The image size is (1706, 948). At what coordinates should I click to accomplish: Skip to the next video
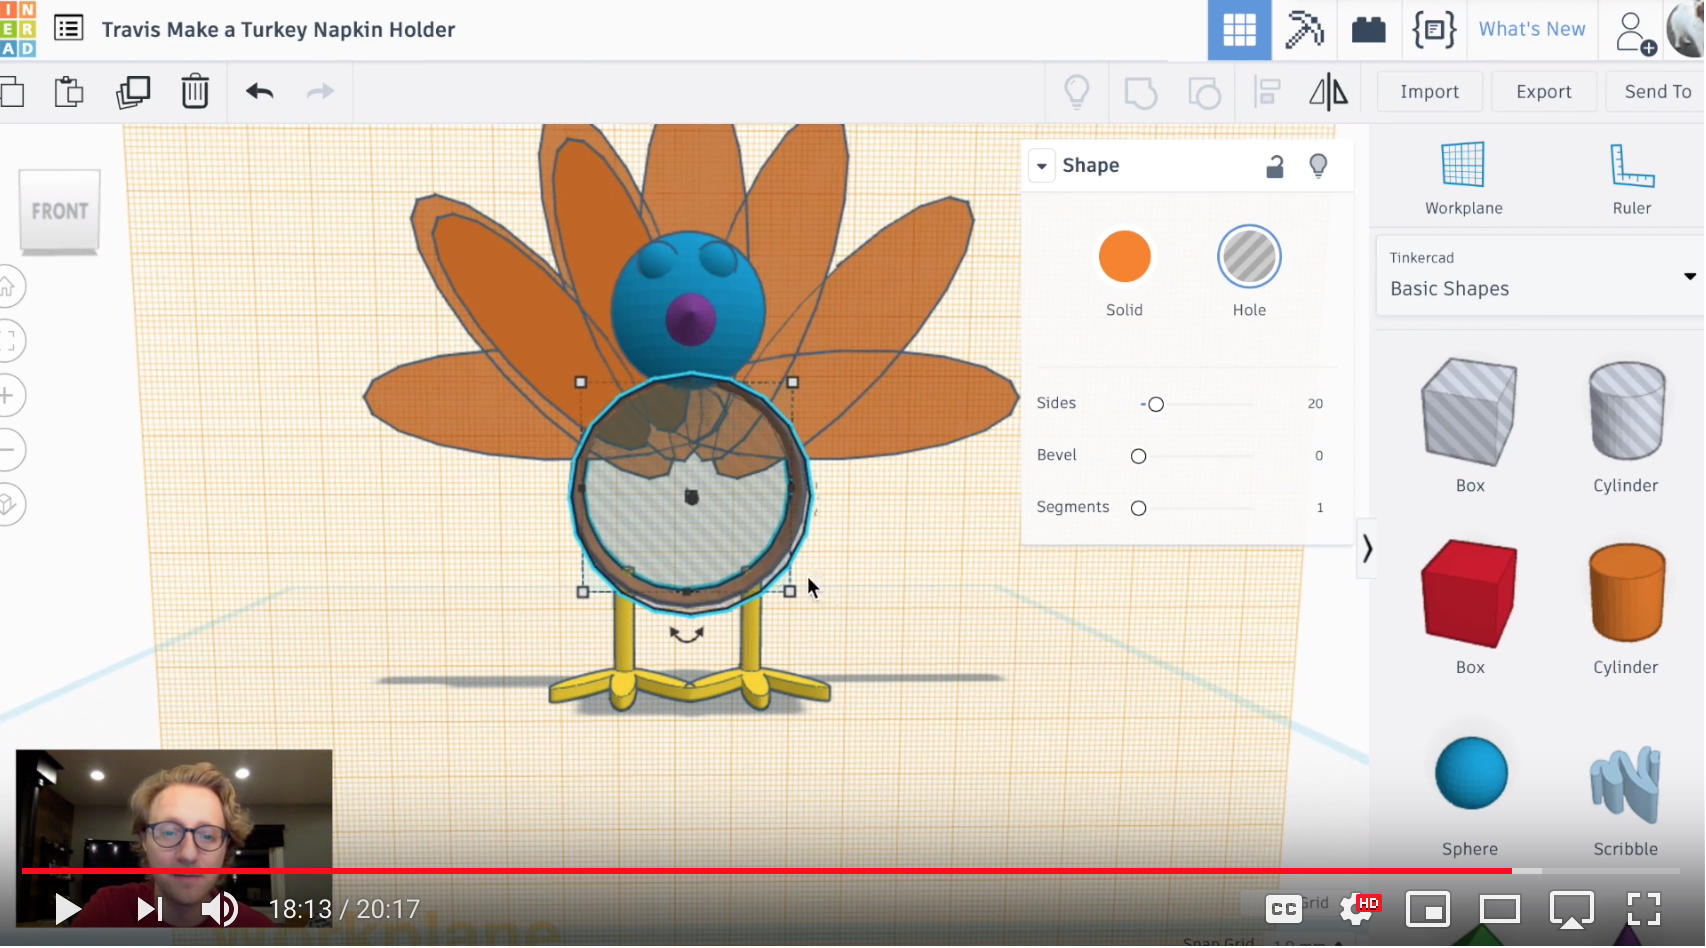(149, 909)
